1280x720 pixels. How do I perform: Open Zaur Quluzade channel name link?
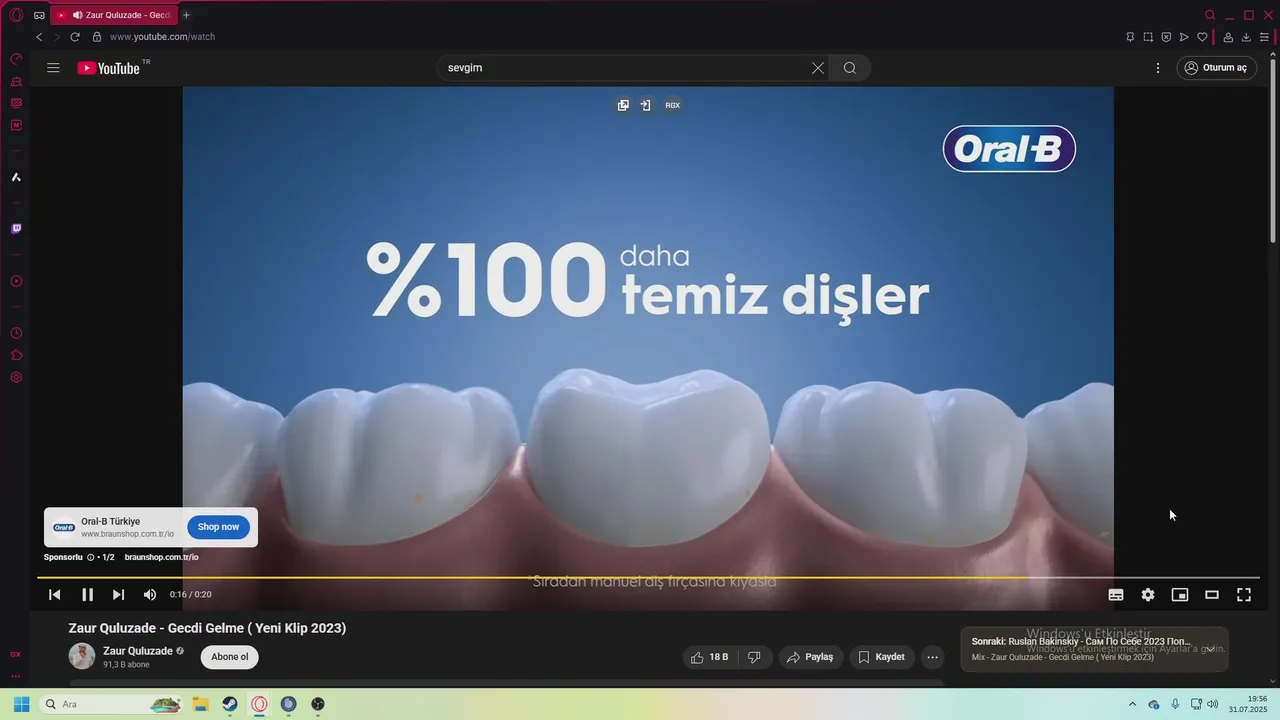[x=138, y=651]
